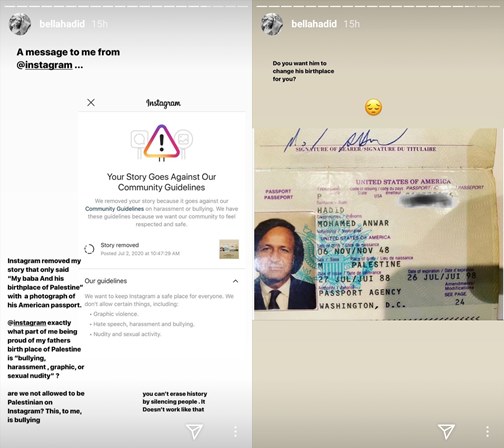Tap the send arrow on right story
The image size is (504, 448).
pyautogui.click(x=446, y=431)
